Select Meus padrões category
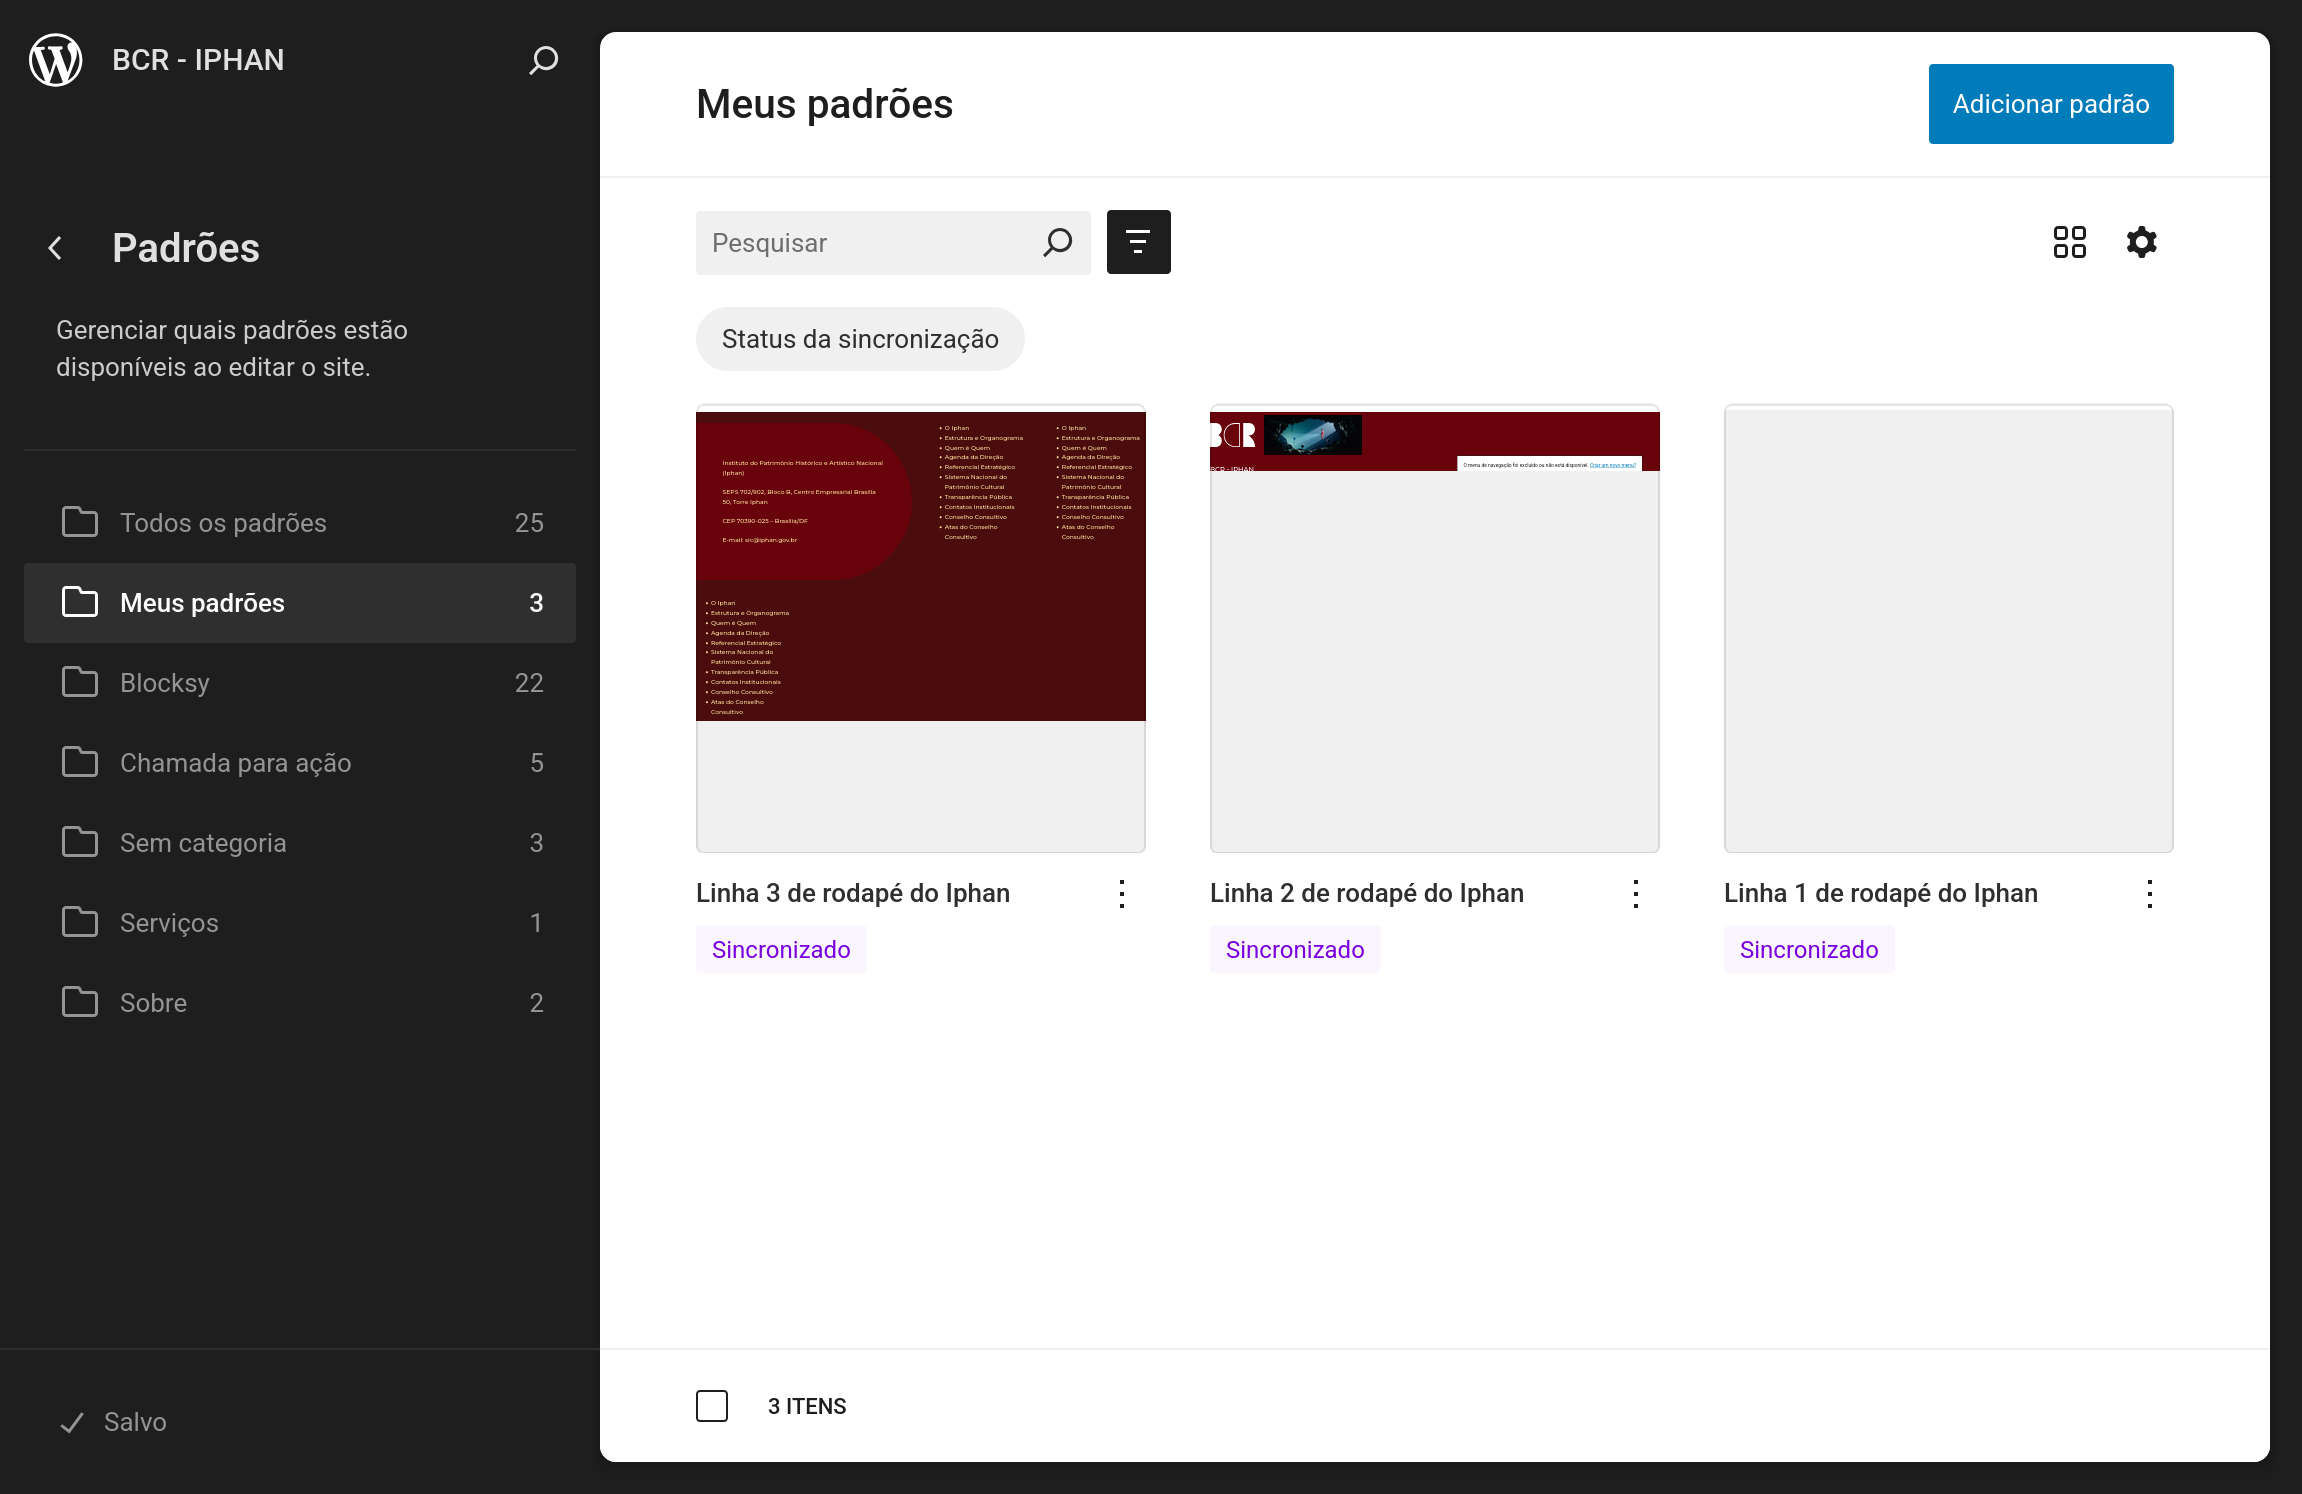 point(300,602)
